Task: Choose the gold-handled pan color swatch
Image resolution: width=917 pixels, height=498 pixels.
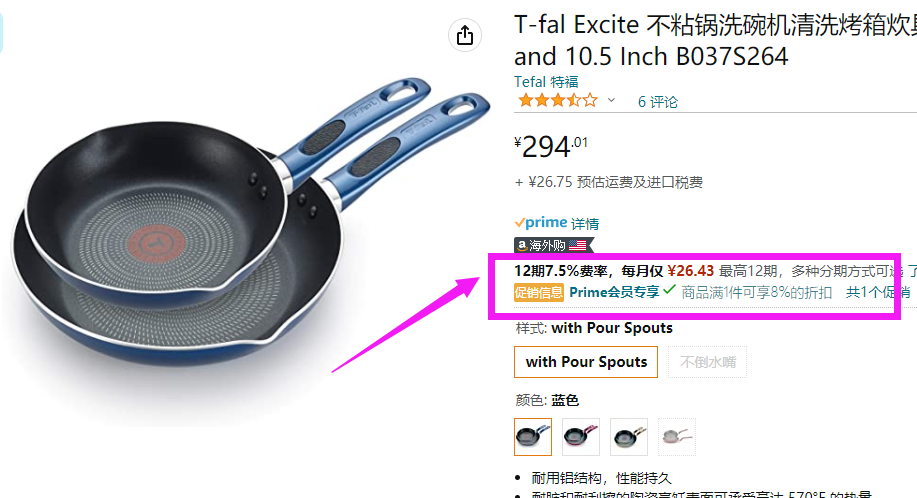Action: click(x=629, y=437)
